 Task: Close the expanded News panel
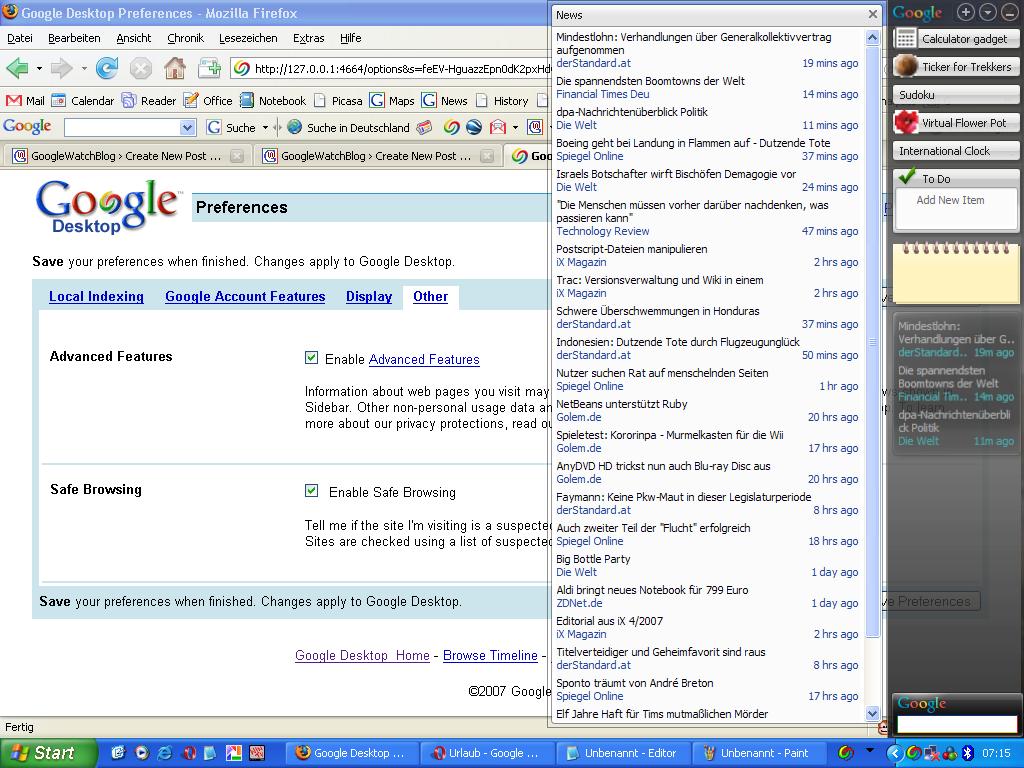click(x=872, y=14)
